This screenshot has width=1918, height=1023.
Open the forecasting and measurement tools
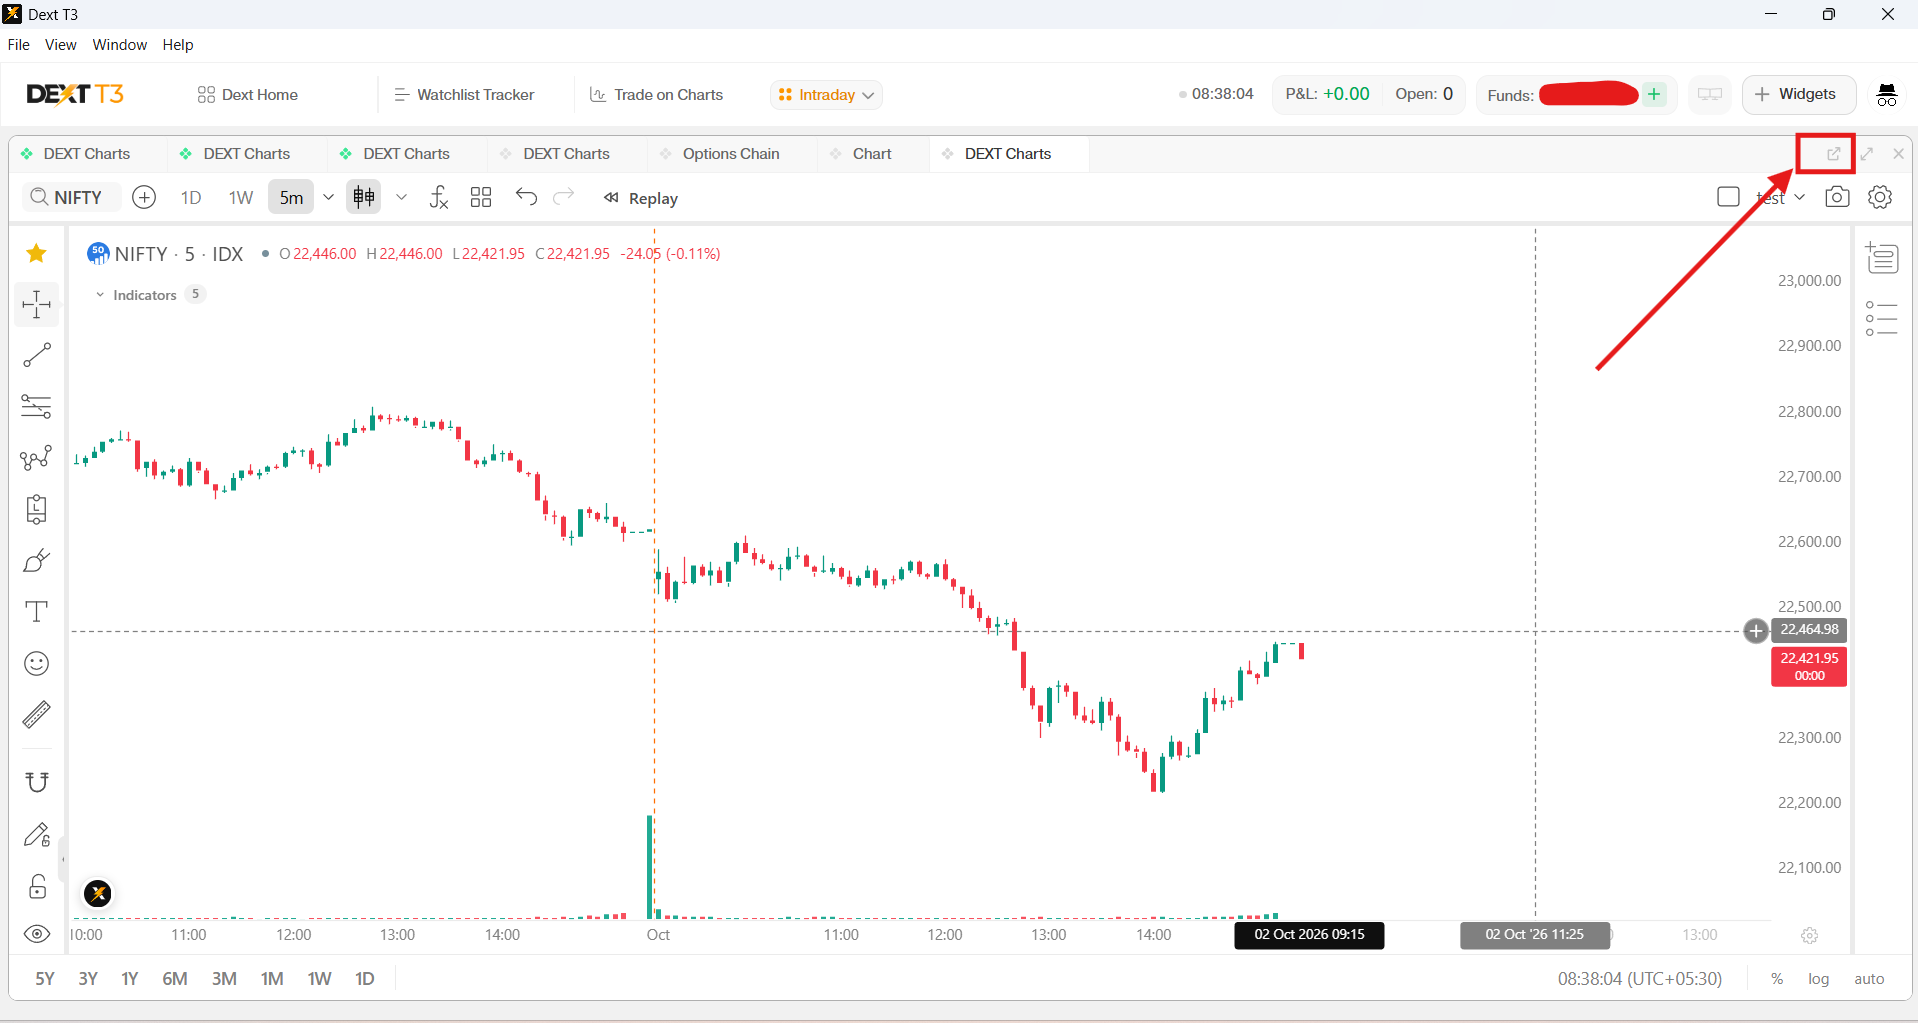[37, 509]
